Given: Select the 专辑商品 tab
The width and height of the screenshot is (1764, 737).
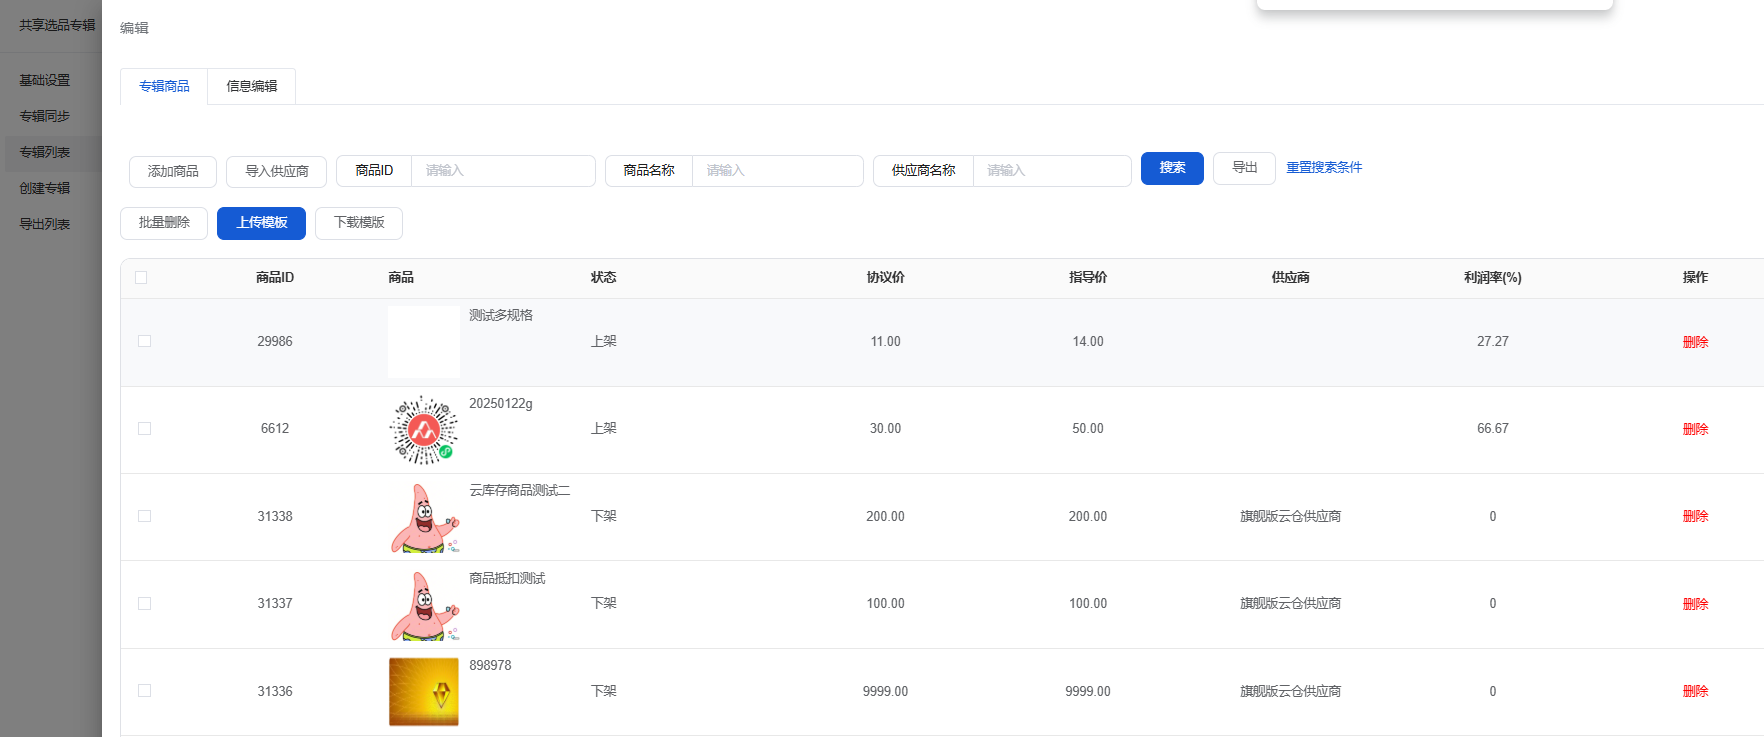Looking at the screenshot, I should click(164, 87).
